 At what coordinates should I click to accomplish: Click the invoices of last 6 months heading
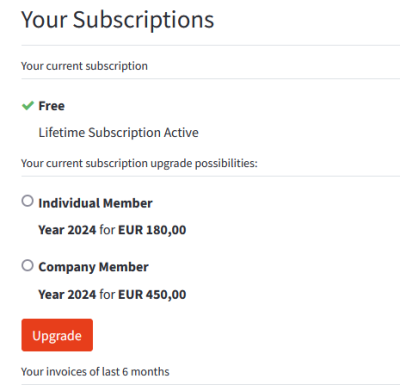tap(95, 371)
